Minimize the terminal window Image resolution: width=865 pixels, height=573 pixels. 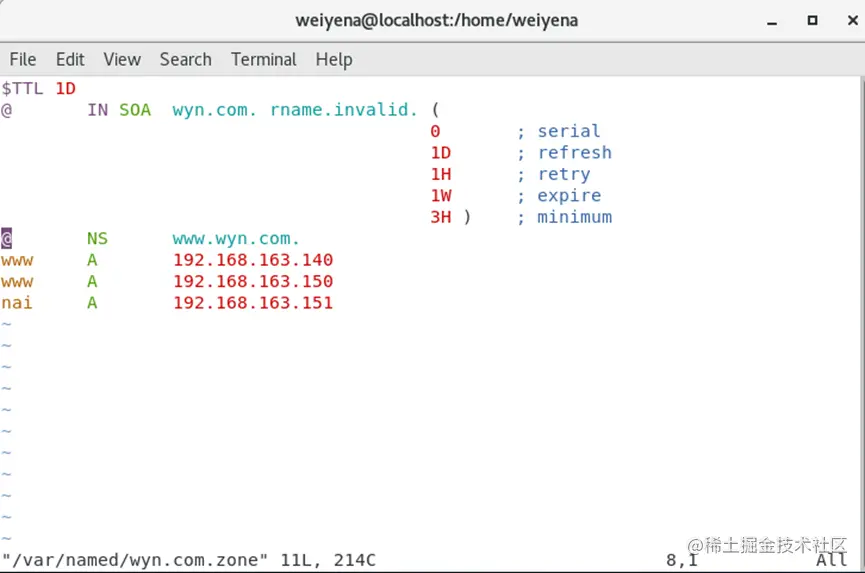772,23
